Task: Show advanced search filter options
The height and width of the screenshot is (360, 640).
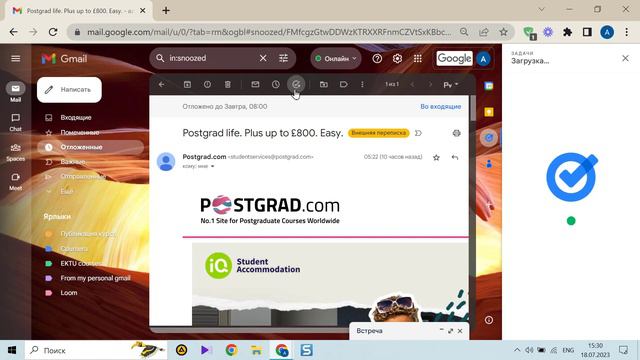Action: click(283, 58)
